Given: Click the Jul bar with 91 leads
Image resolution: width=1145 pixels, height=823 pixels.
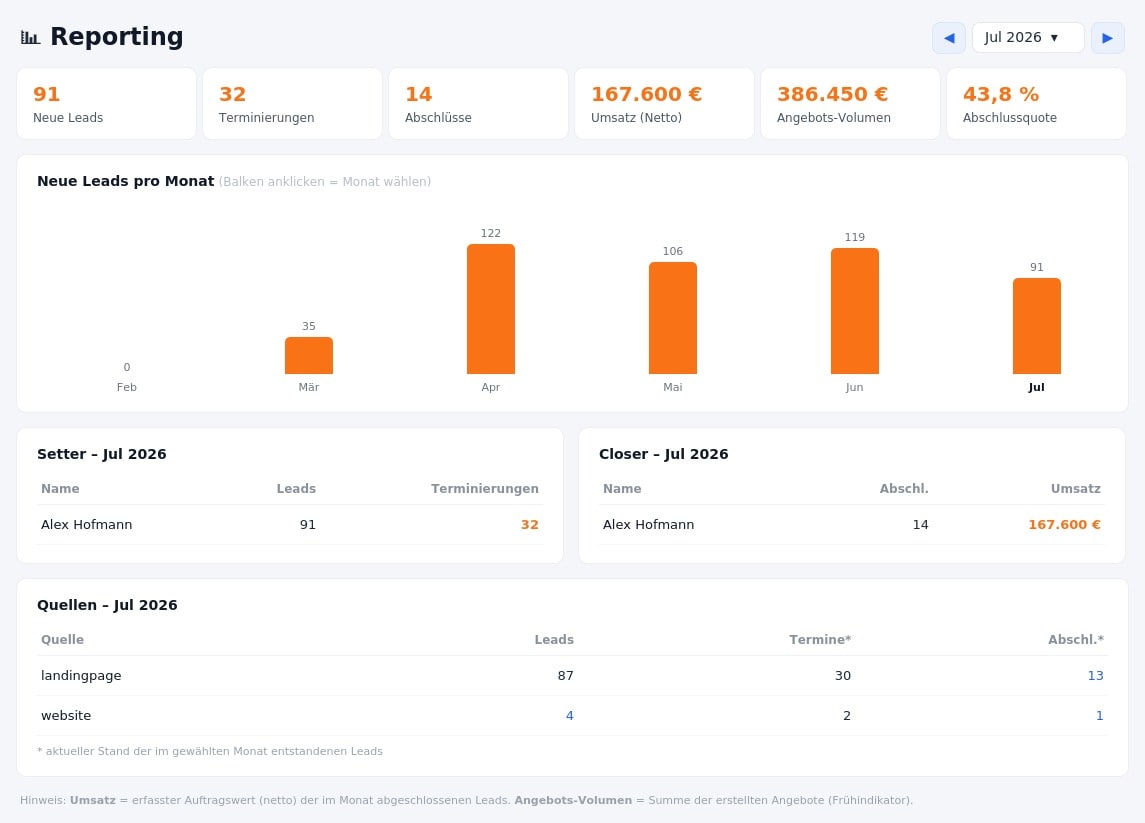Looking at the screenshot, I should pyautogui.click(x=1036, y=326).
